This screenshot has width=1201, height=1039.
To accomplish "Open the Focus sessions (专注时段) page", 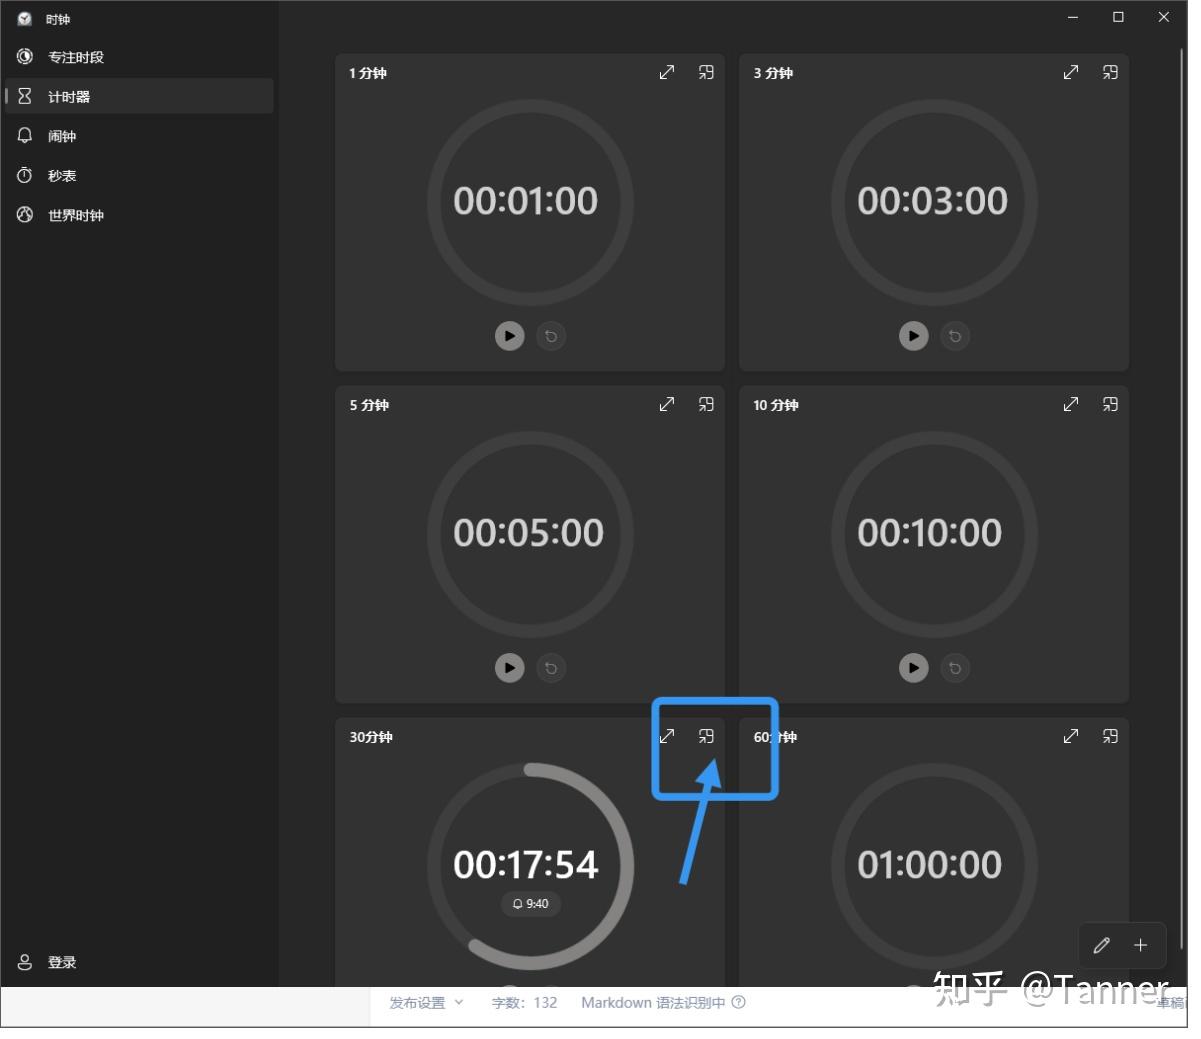I will click(x=139, y=57).
